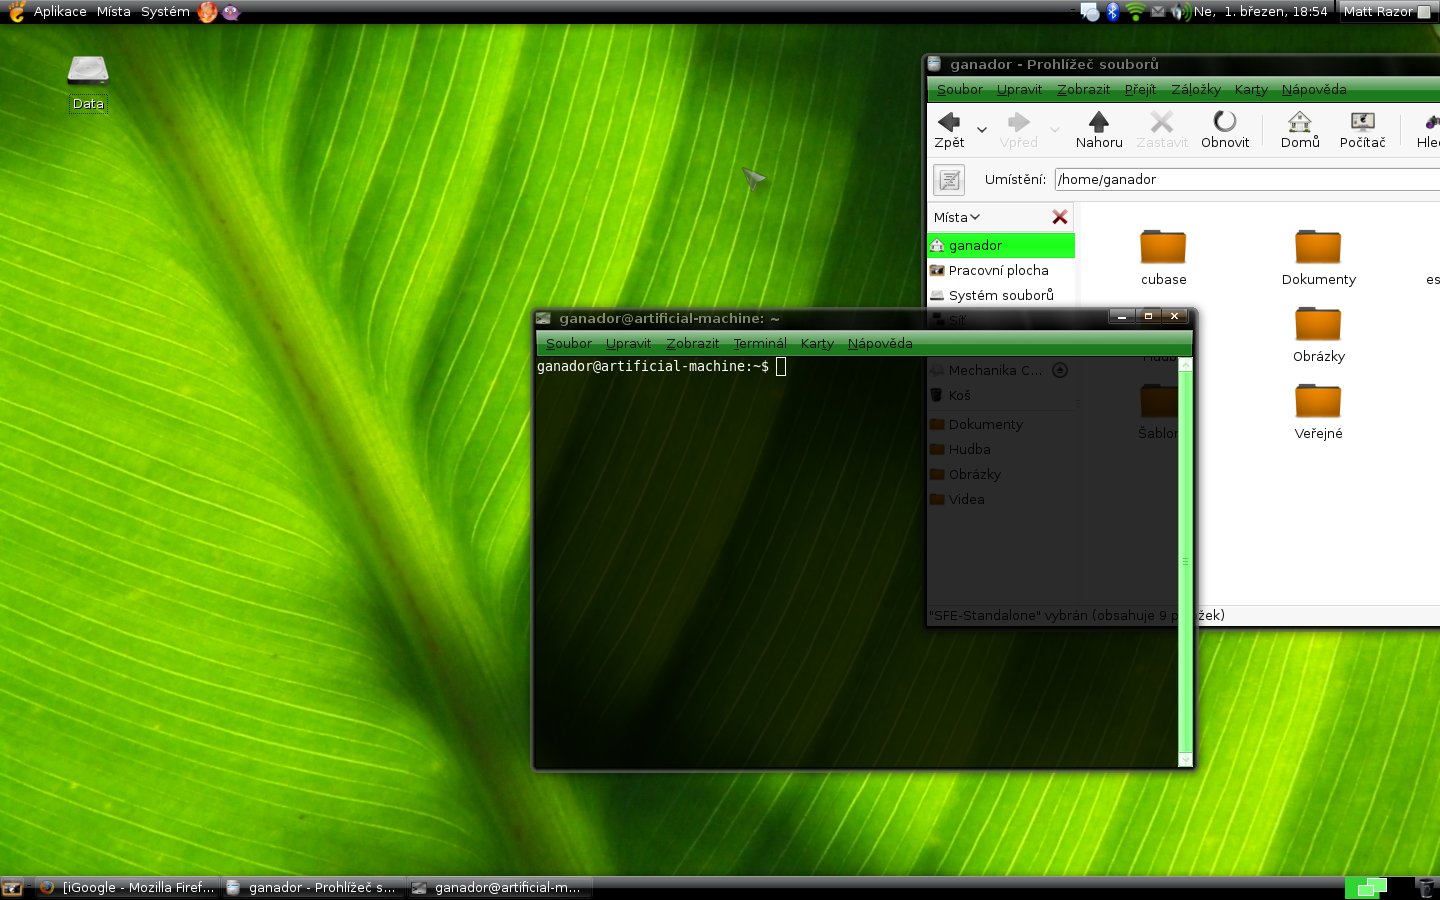Viewport: 1440px width, 900px height.
Task: Open the trash icon in bottom panel
Action: [1426, 887]
